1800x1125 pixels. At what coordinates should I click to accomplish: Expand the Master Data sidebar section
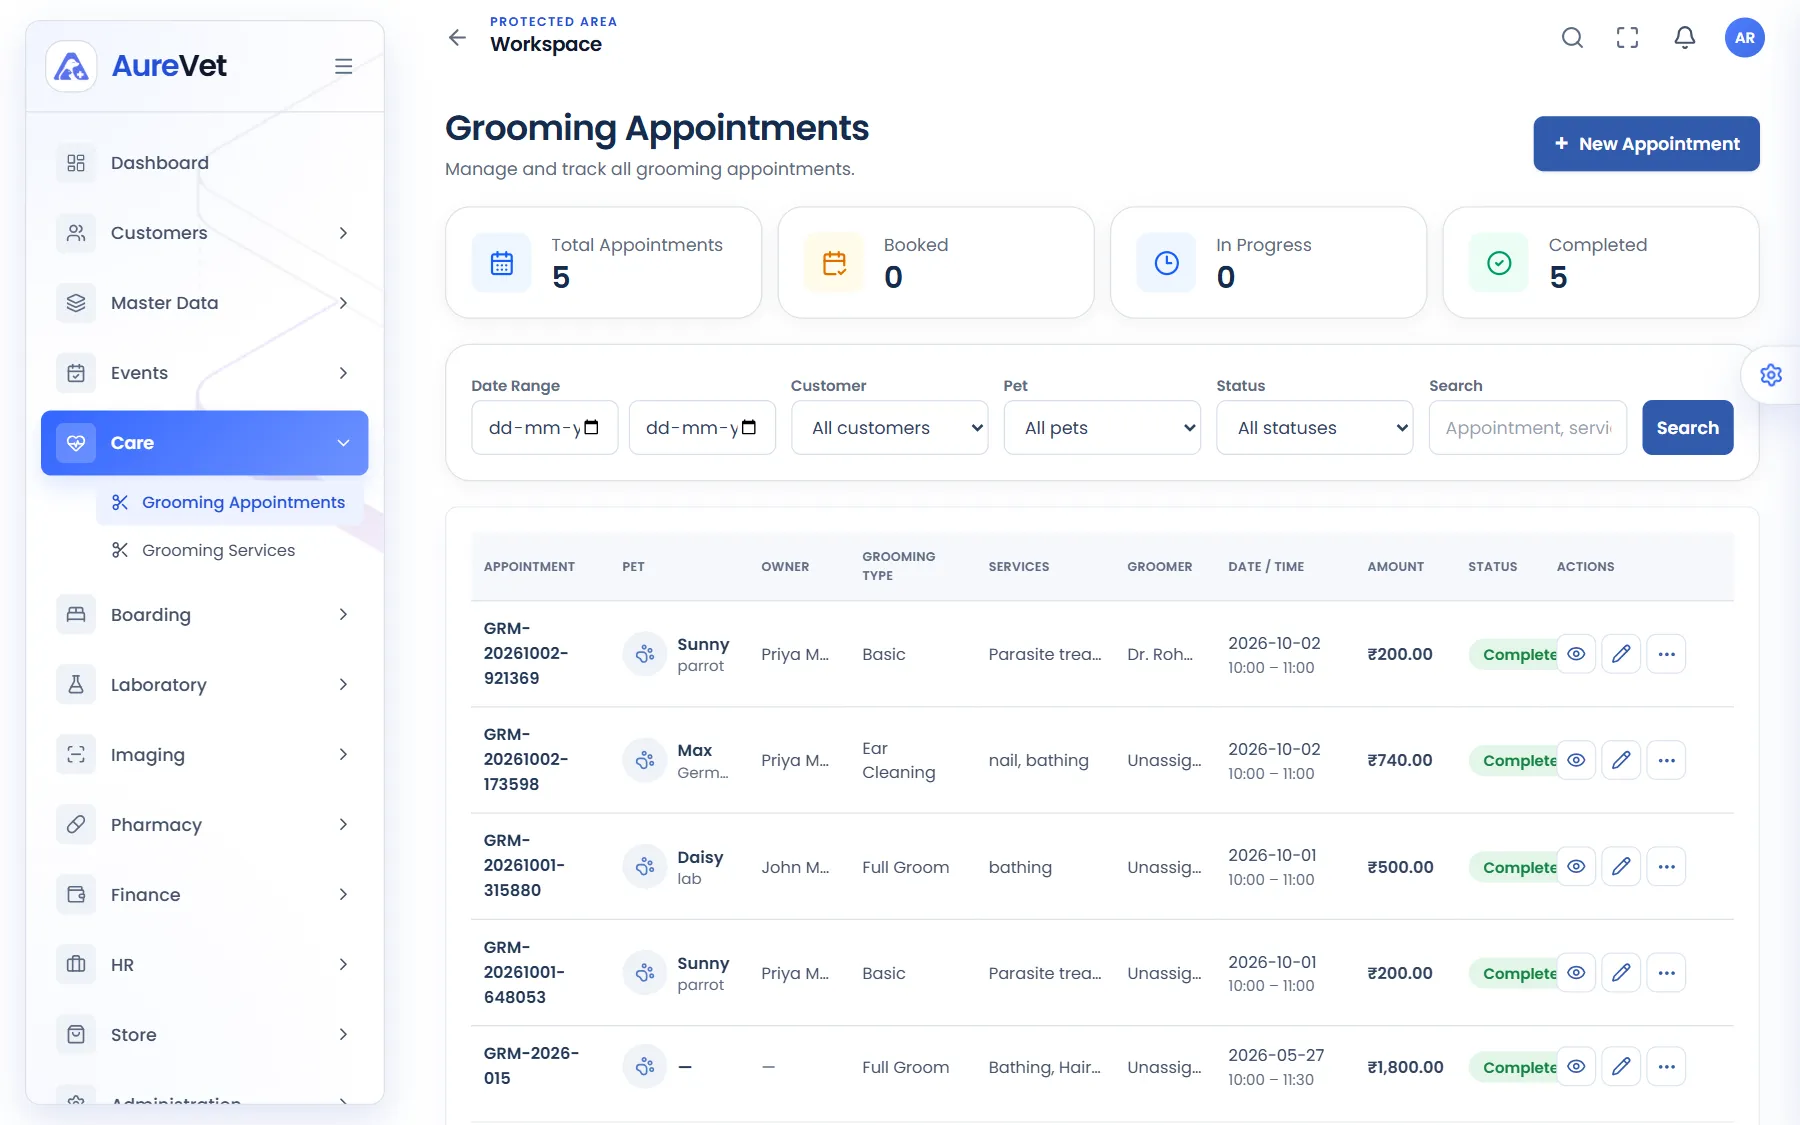click(x=204, y=303)
